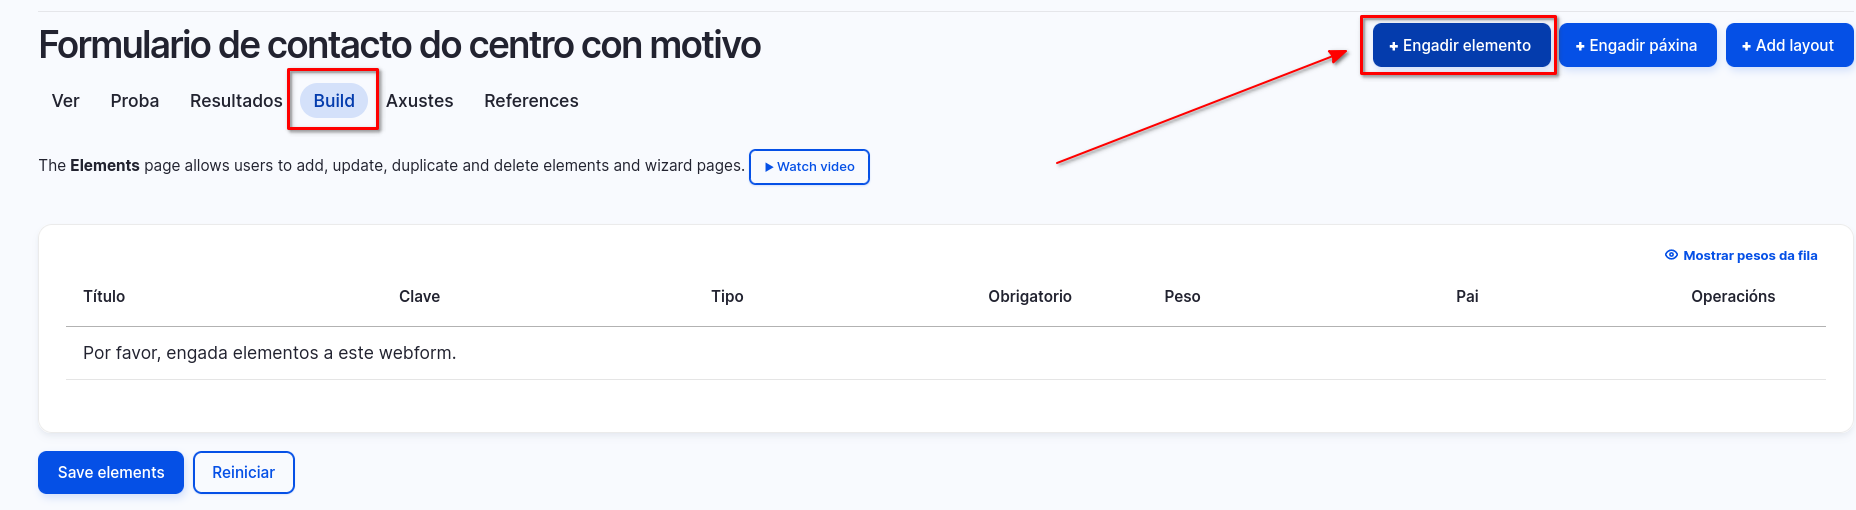1856x510 pixels.
Task: Select the Build tab
Action: pyautogui.click(x=334, y=101)
